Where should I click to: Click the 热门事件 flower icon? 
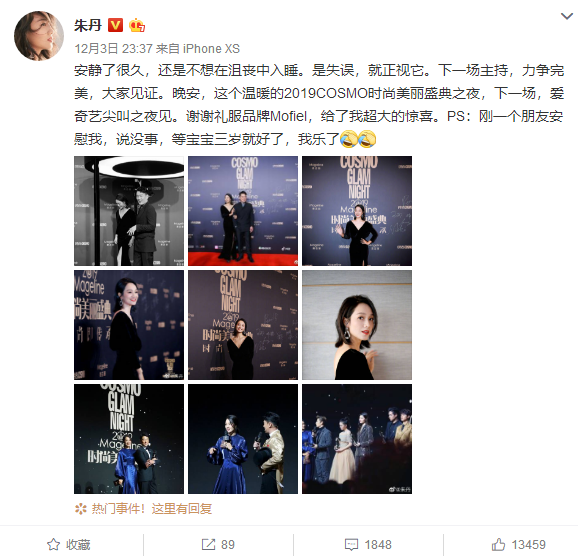point(80,509)
